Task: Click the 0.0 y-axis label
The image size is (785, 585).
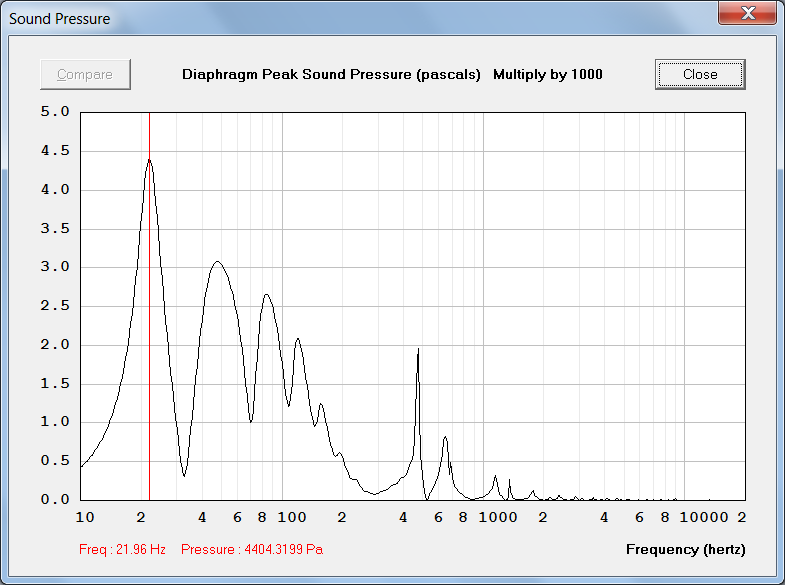Action: tap(55, 499)
